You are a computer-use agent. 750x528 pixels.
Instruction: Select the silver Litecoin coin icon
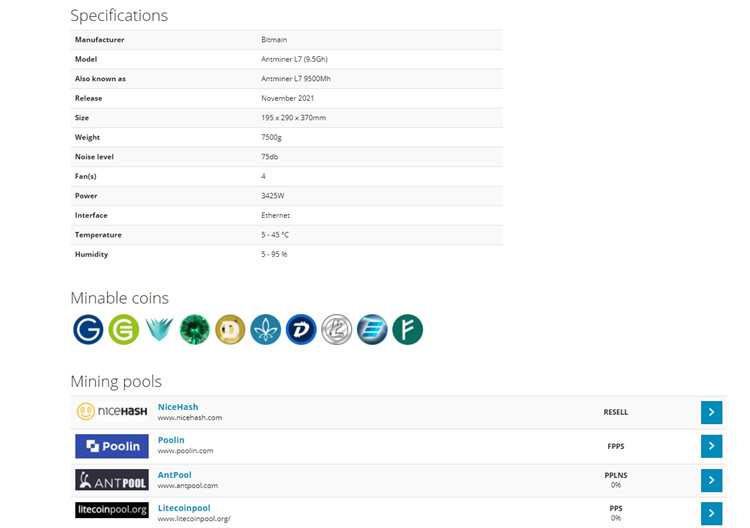click(x=337, y=330)
